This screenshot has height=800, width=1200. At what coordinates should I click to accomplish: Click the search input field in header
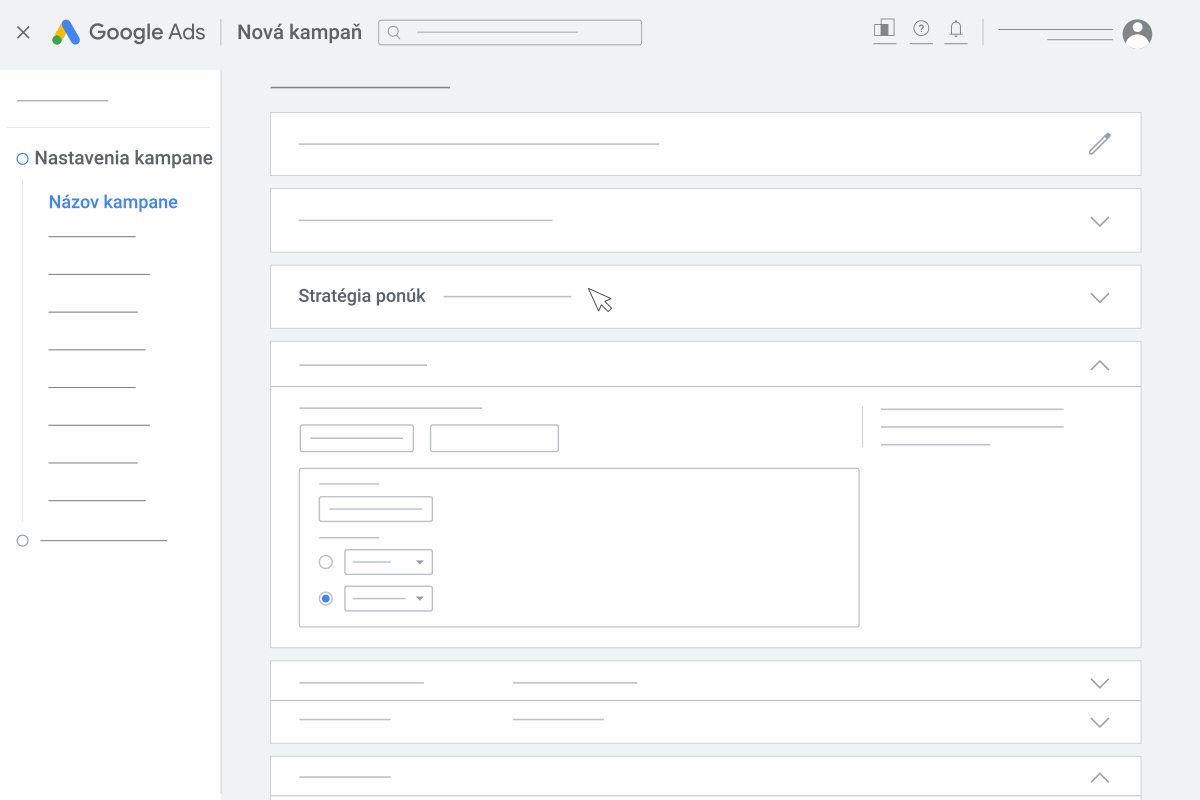click(510, 33)
